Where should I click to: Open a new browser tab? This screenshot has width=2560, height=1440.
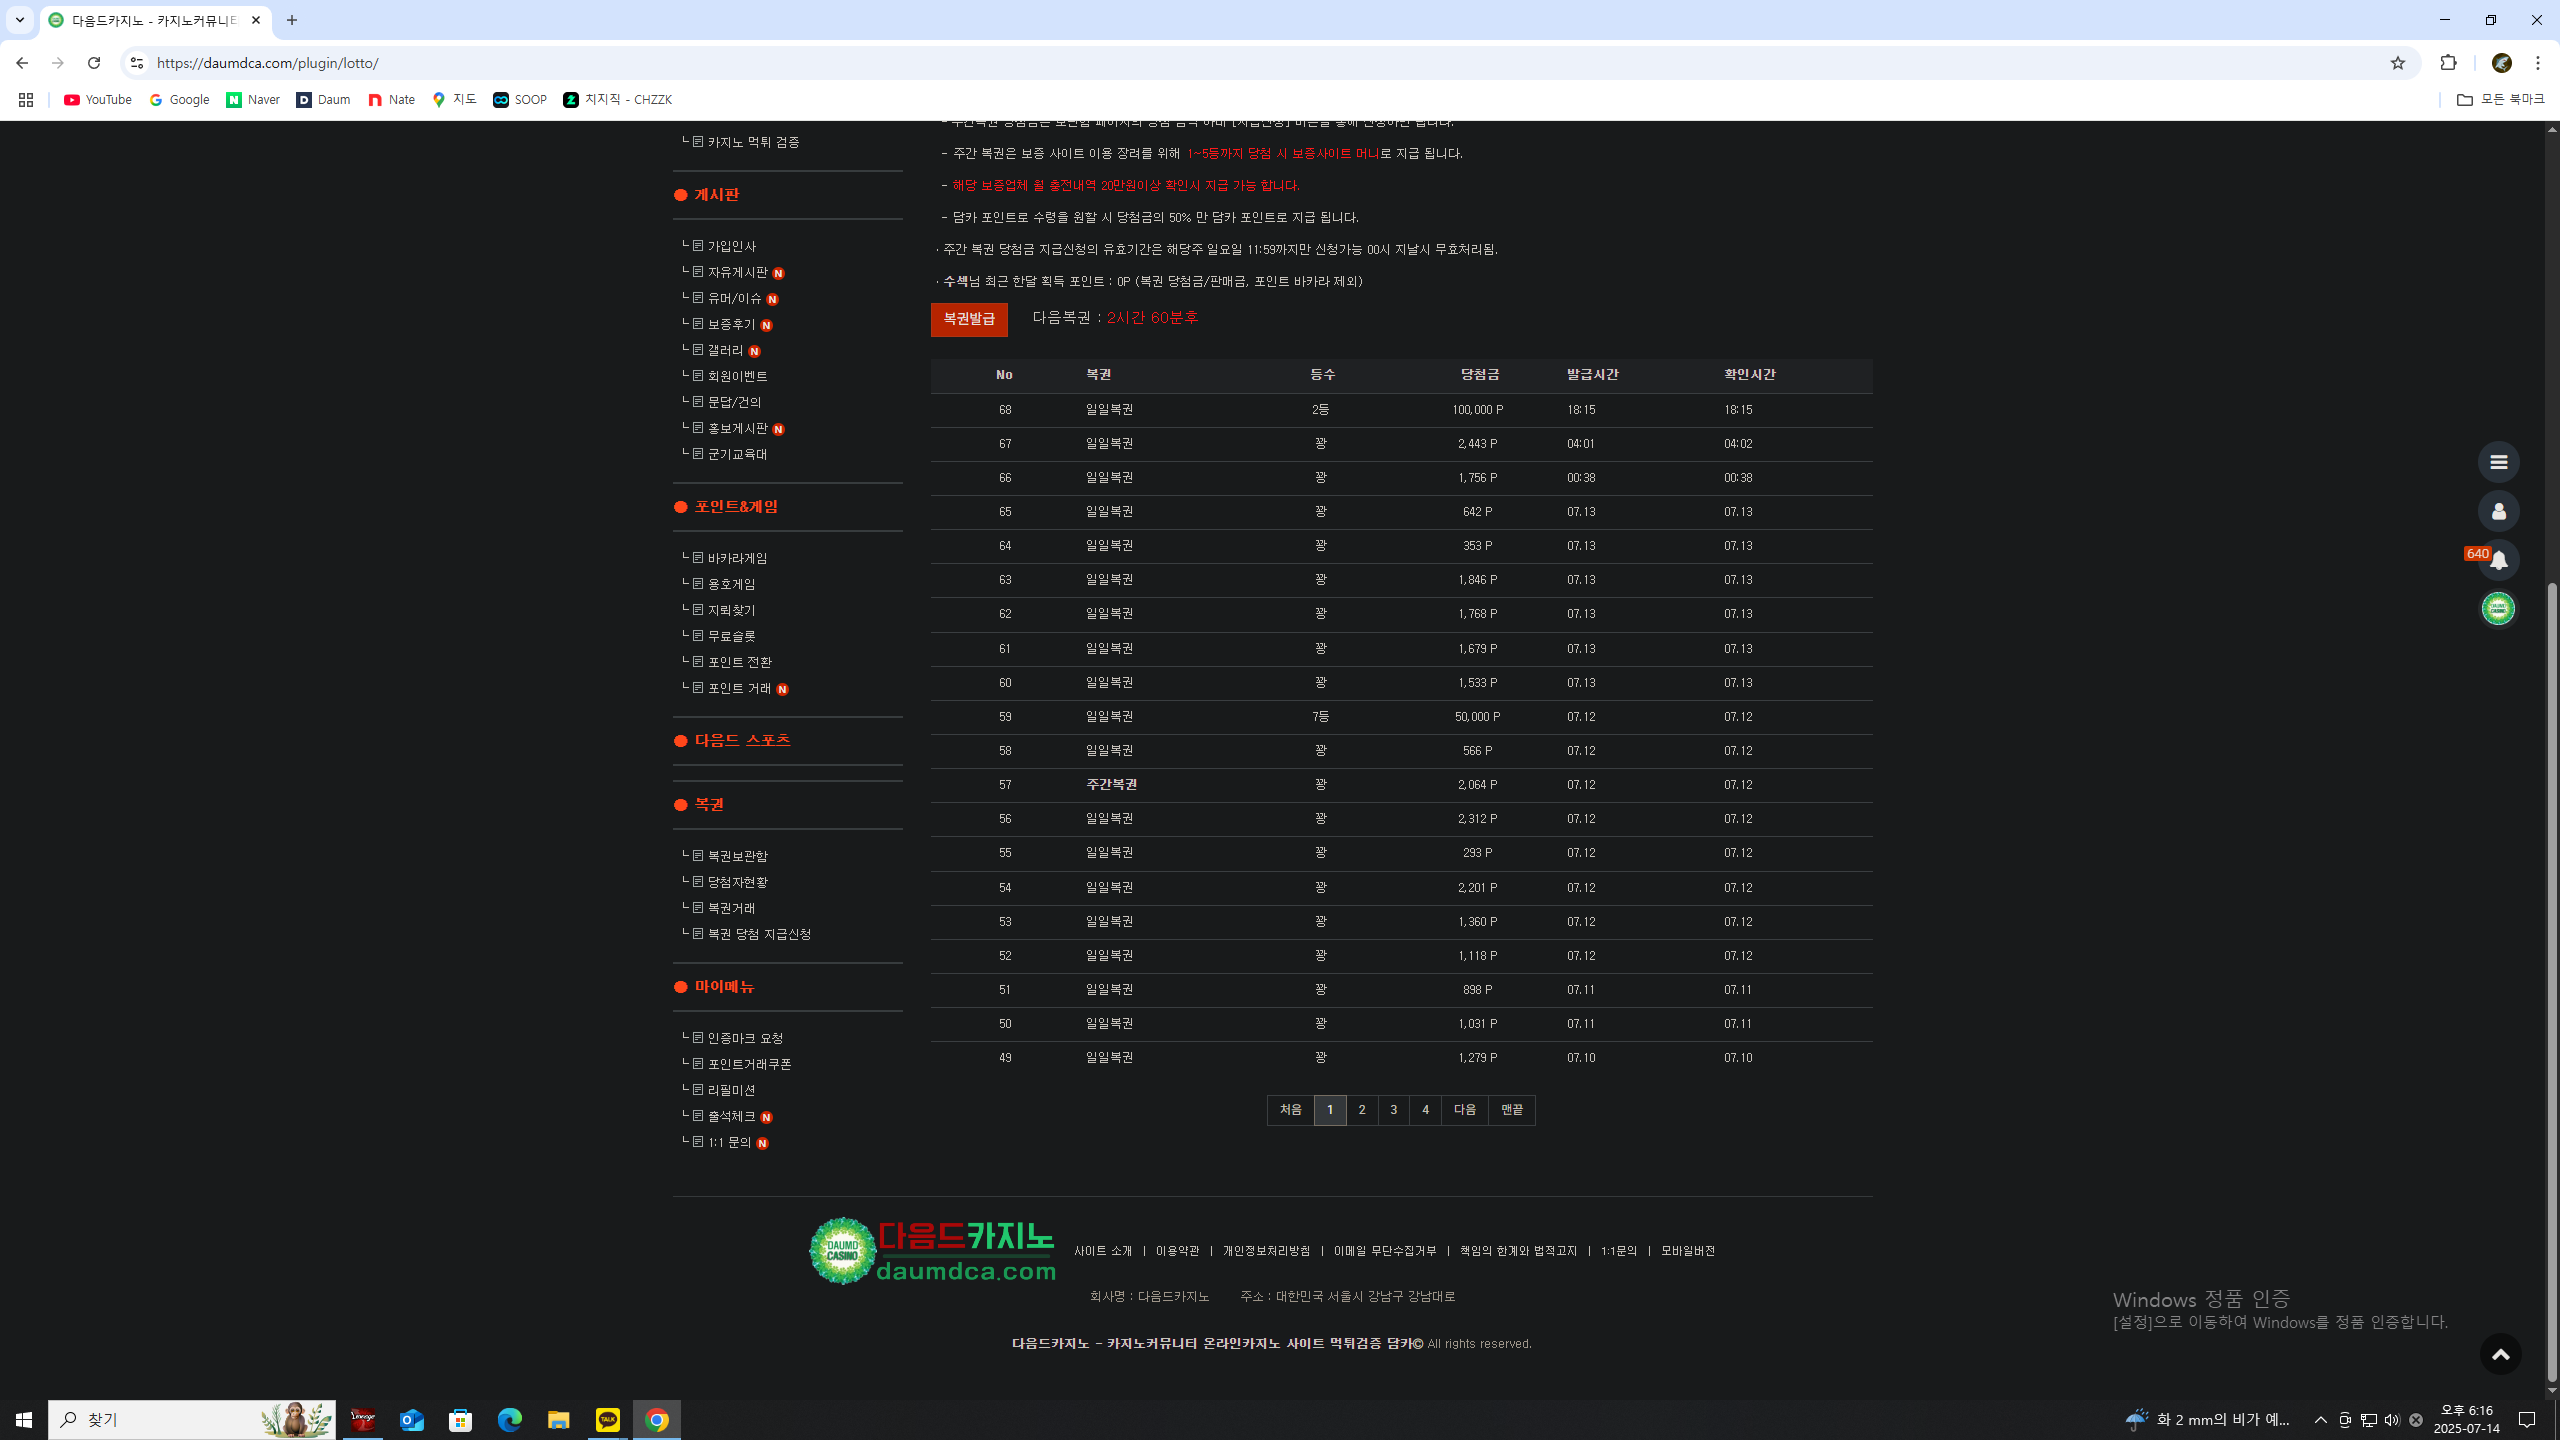click(292, 20)
